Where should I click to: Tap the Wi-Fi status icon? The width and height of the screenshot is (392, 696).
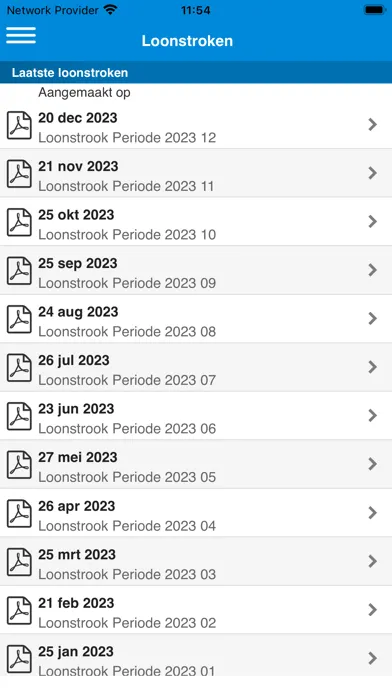(110, 10)
